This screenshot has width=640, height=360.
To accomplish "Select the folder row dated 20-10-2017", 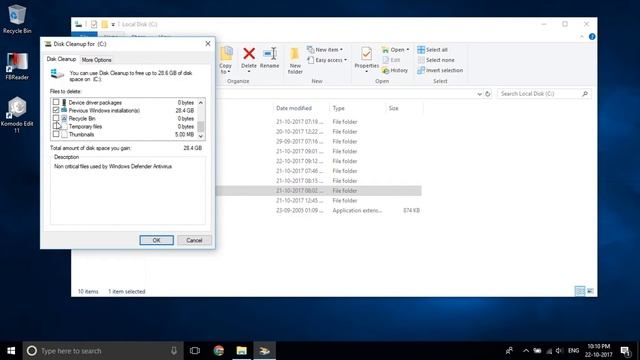I will [x=318, y=131].
